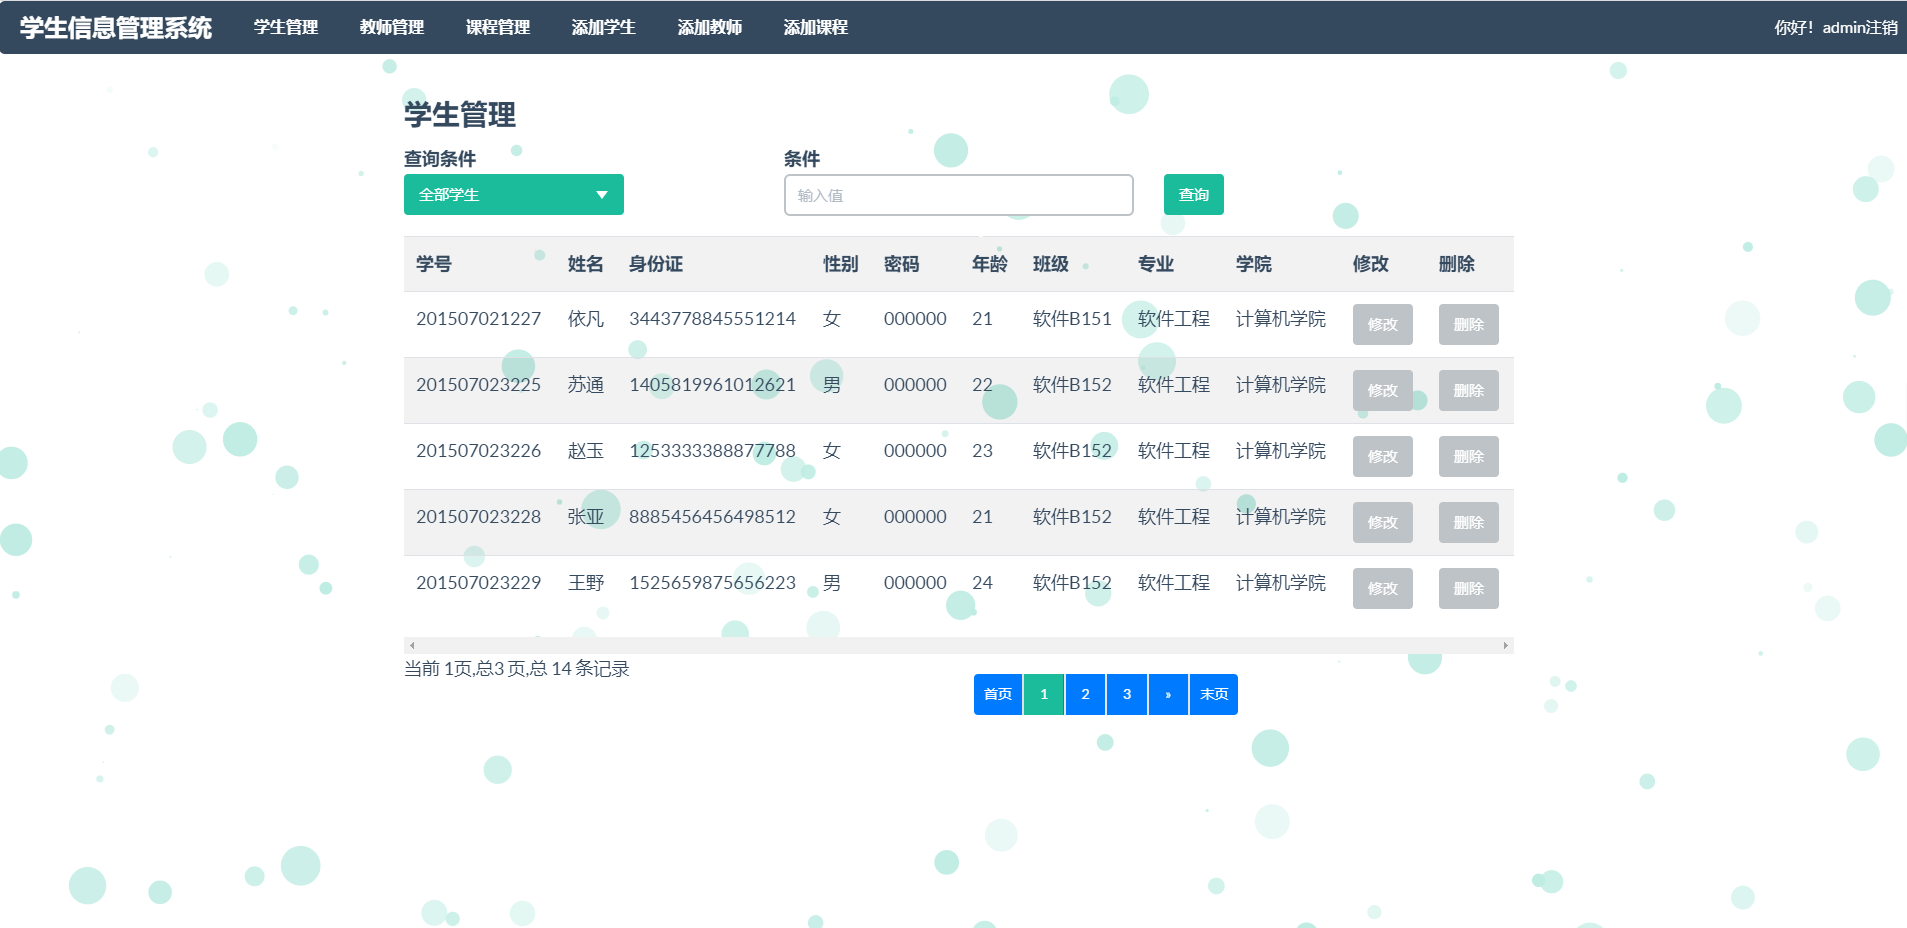The height and width of the screenshot is (928, 1907).
Task: Click the name 张亚
Action: pyautogui.click(x=586, y=516)
